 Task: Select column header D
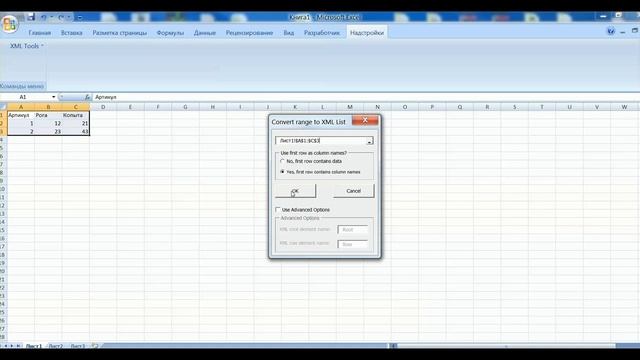click(103, 107)
